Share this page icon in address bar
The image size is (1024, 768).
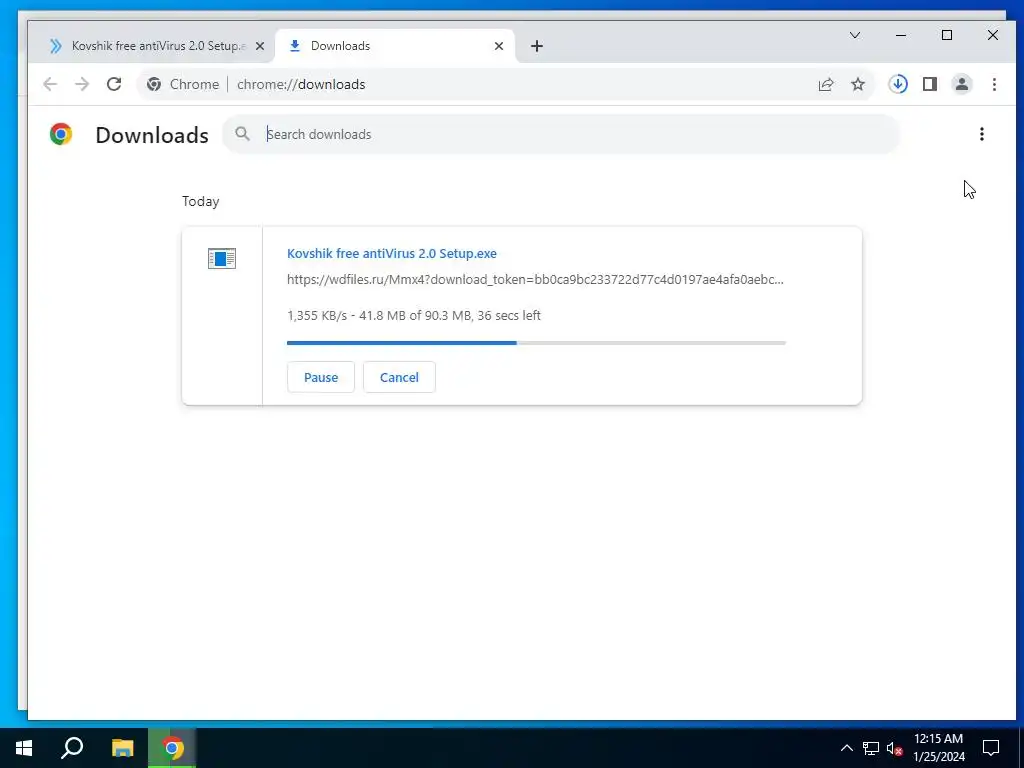(825, 84)
